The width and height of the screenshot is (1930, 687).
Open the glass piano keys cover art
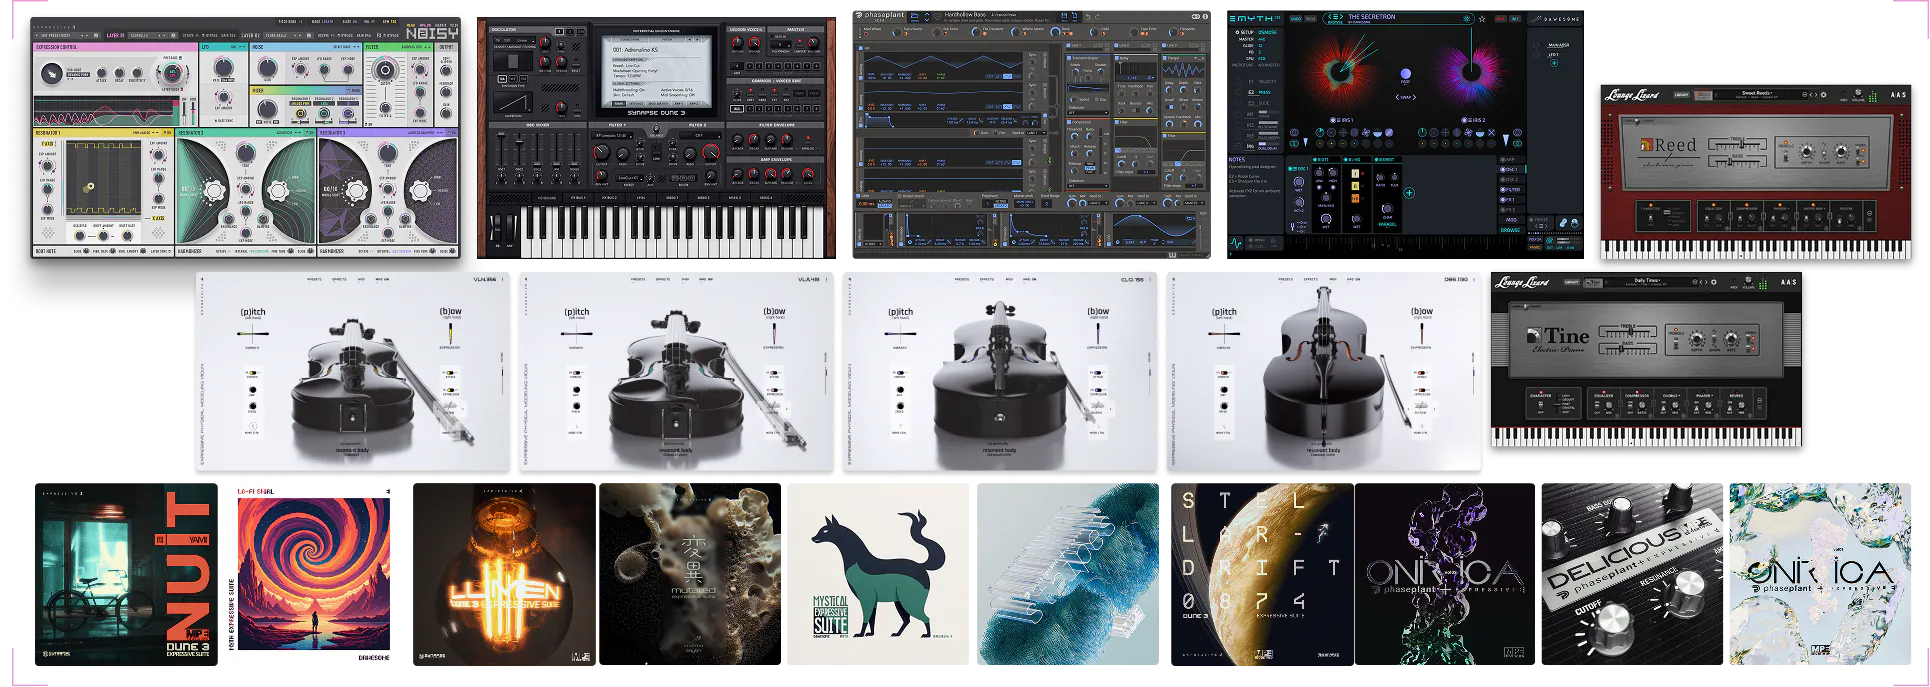point(1068,575)
